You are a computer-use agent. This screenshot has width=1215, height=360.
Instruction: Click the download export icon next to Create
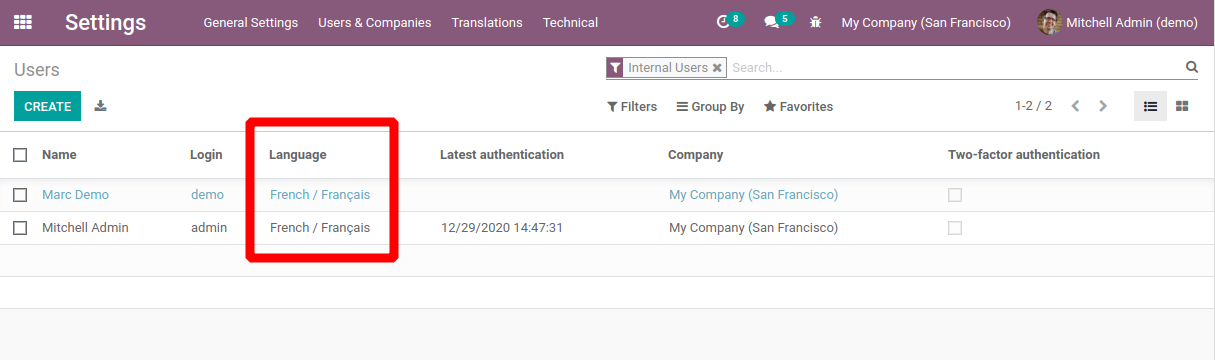[100, 106]
